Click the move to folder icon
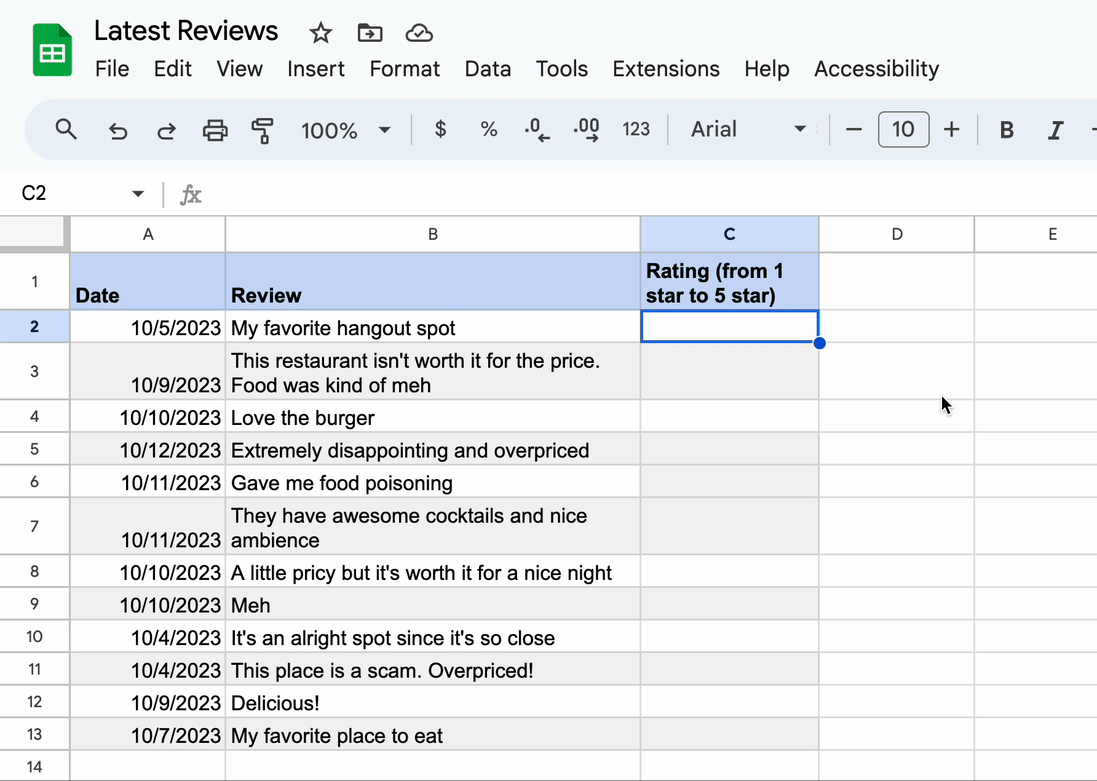 tap(370, 33)
